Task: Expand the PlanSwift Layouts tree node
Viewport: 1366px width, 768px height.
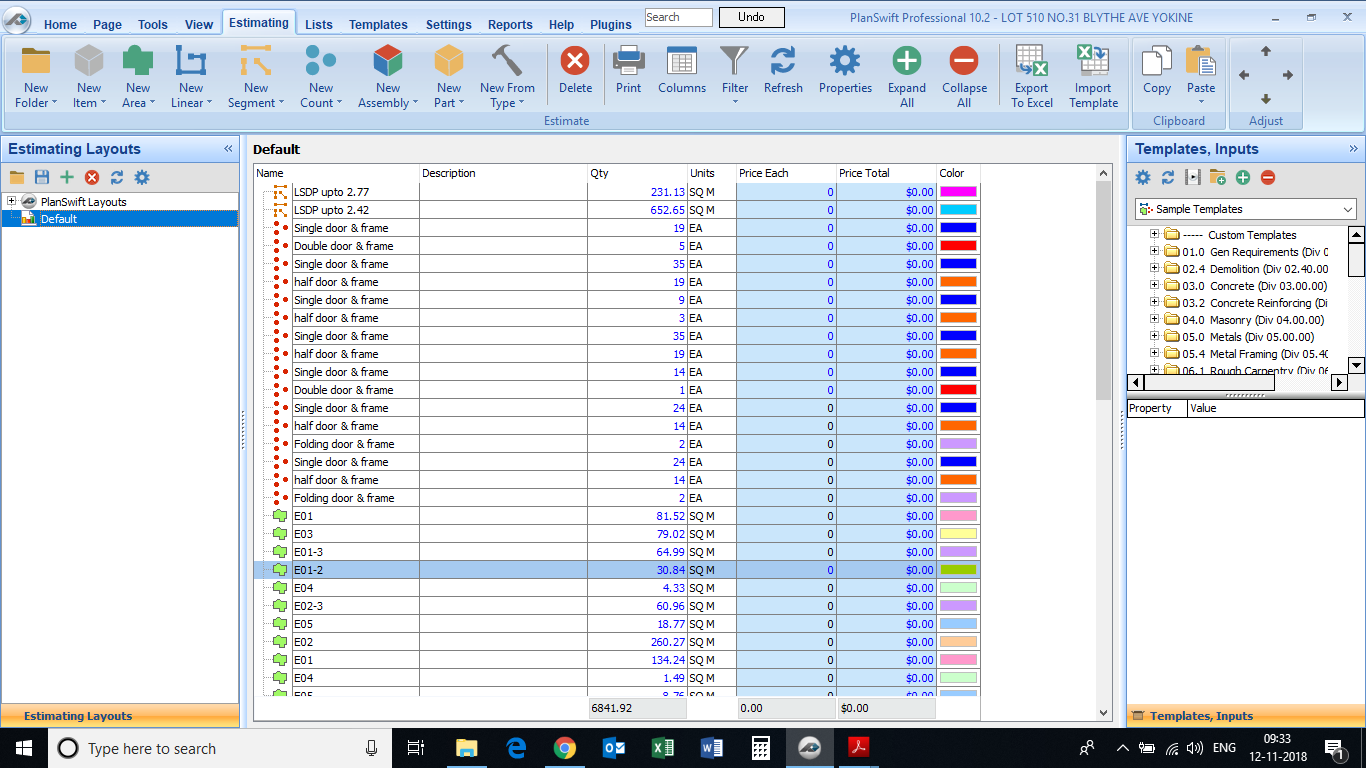Action: coord(12,201)
